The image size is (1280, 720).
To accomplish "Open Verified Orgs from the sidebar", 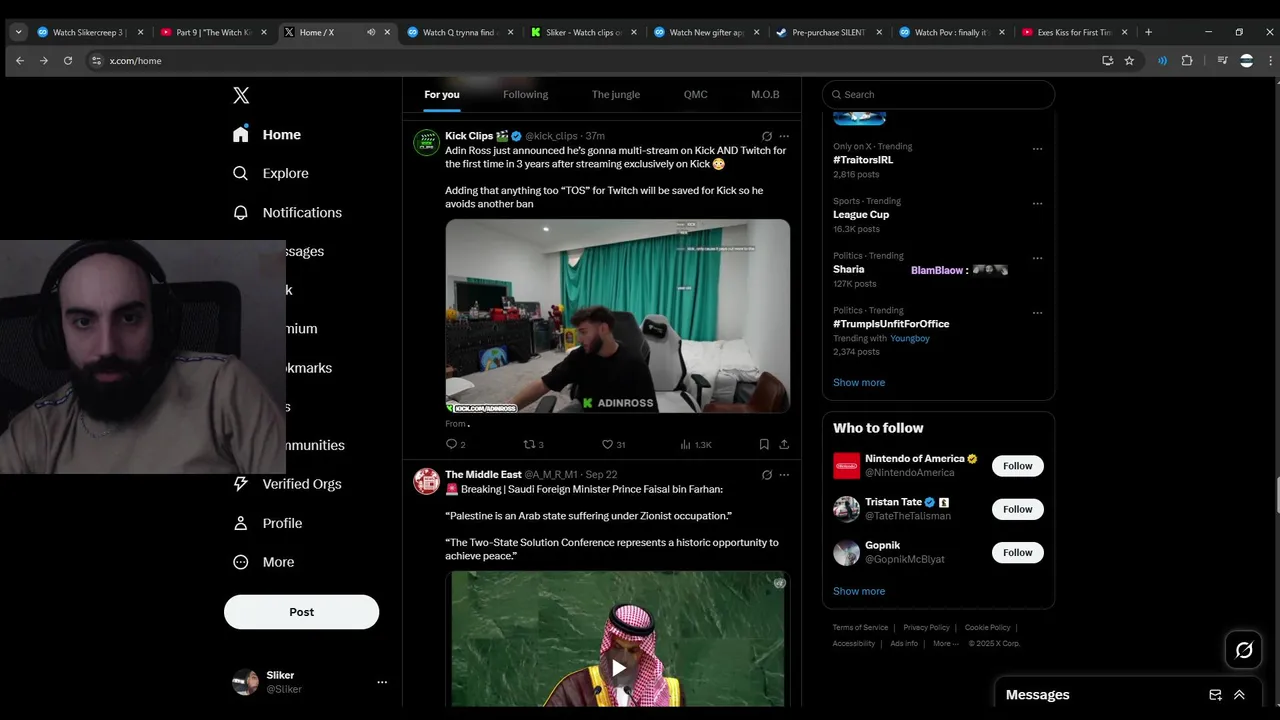I will point(287,484).
